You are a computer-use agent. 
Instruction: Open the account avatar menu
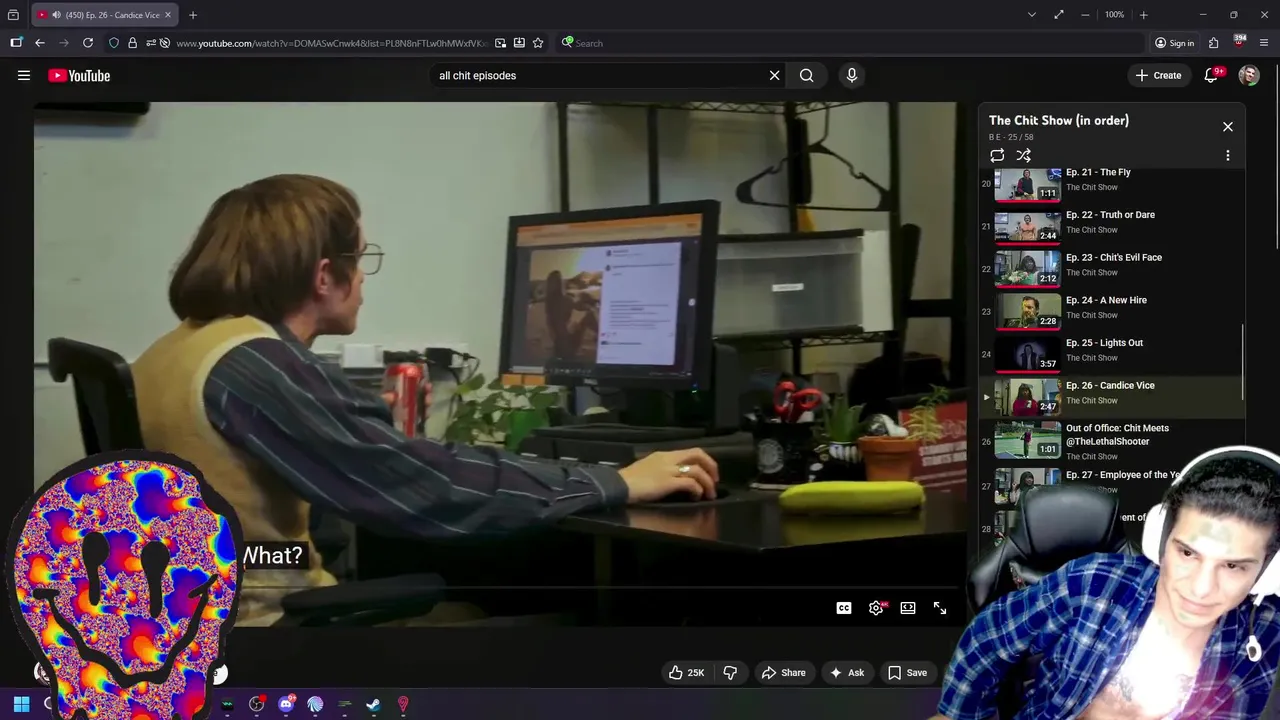1248,75
